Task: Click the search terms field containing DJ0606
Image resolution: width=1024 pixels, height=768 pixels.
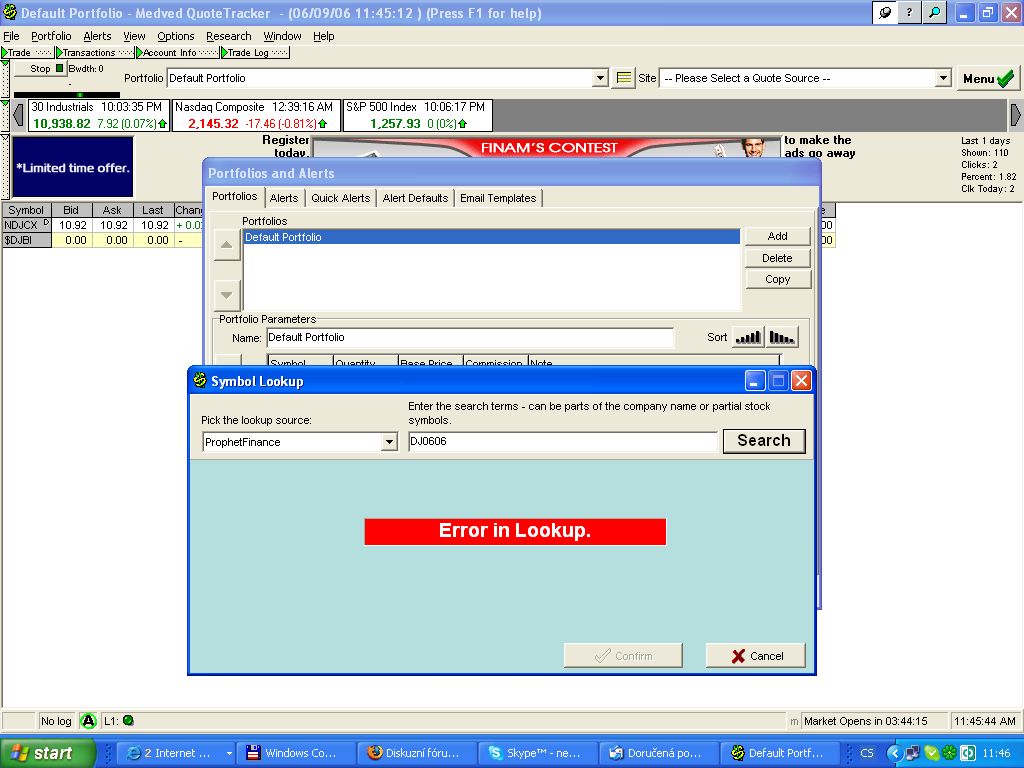Action: (562, 441)
